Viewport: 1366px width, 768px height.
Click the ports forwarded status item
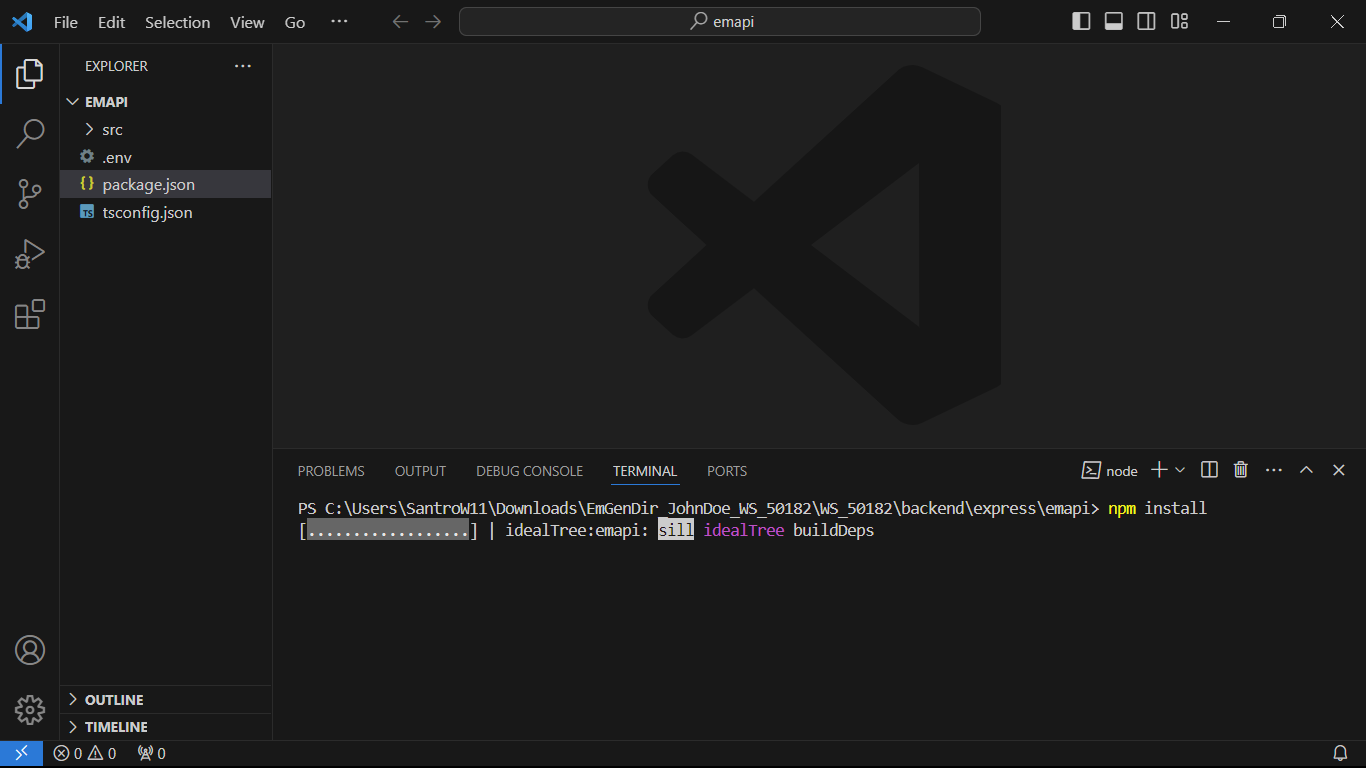pyautogui.click(x=152, y=753)
